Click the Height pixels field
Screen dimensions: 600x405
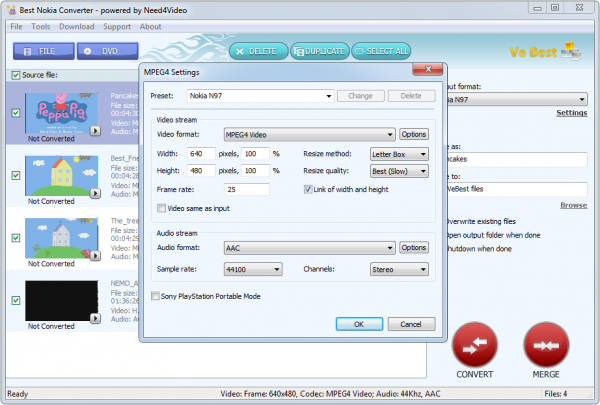pos(201,171)
